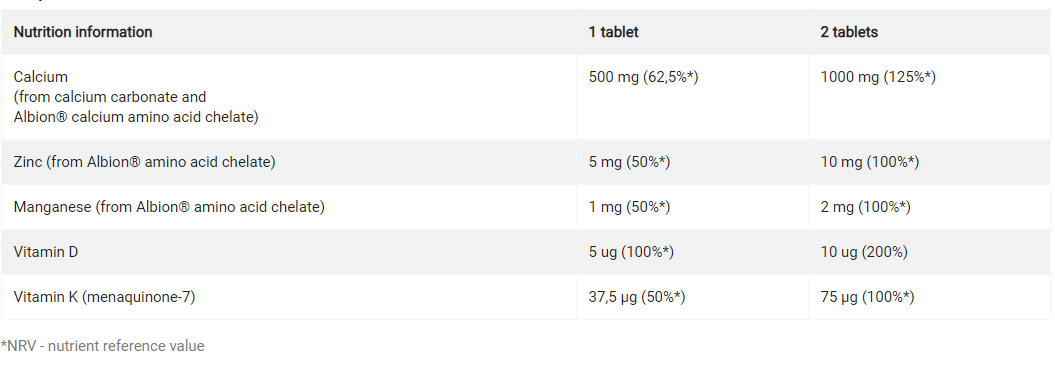Click the Calcium row label
Viewport: 1055px width, 365px height.
click(x=40, y=77)
